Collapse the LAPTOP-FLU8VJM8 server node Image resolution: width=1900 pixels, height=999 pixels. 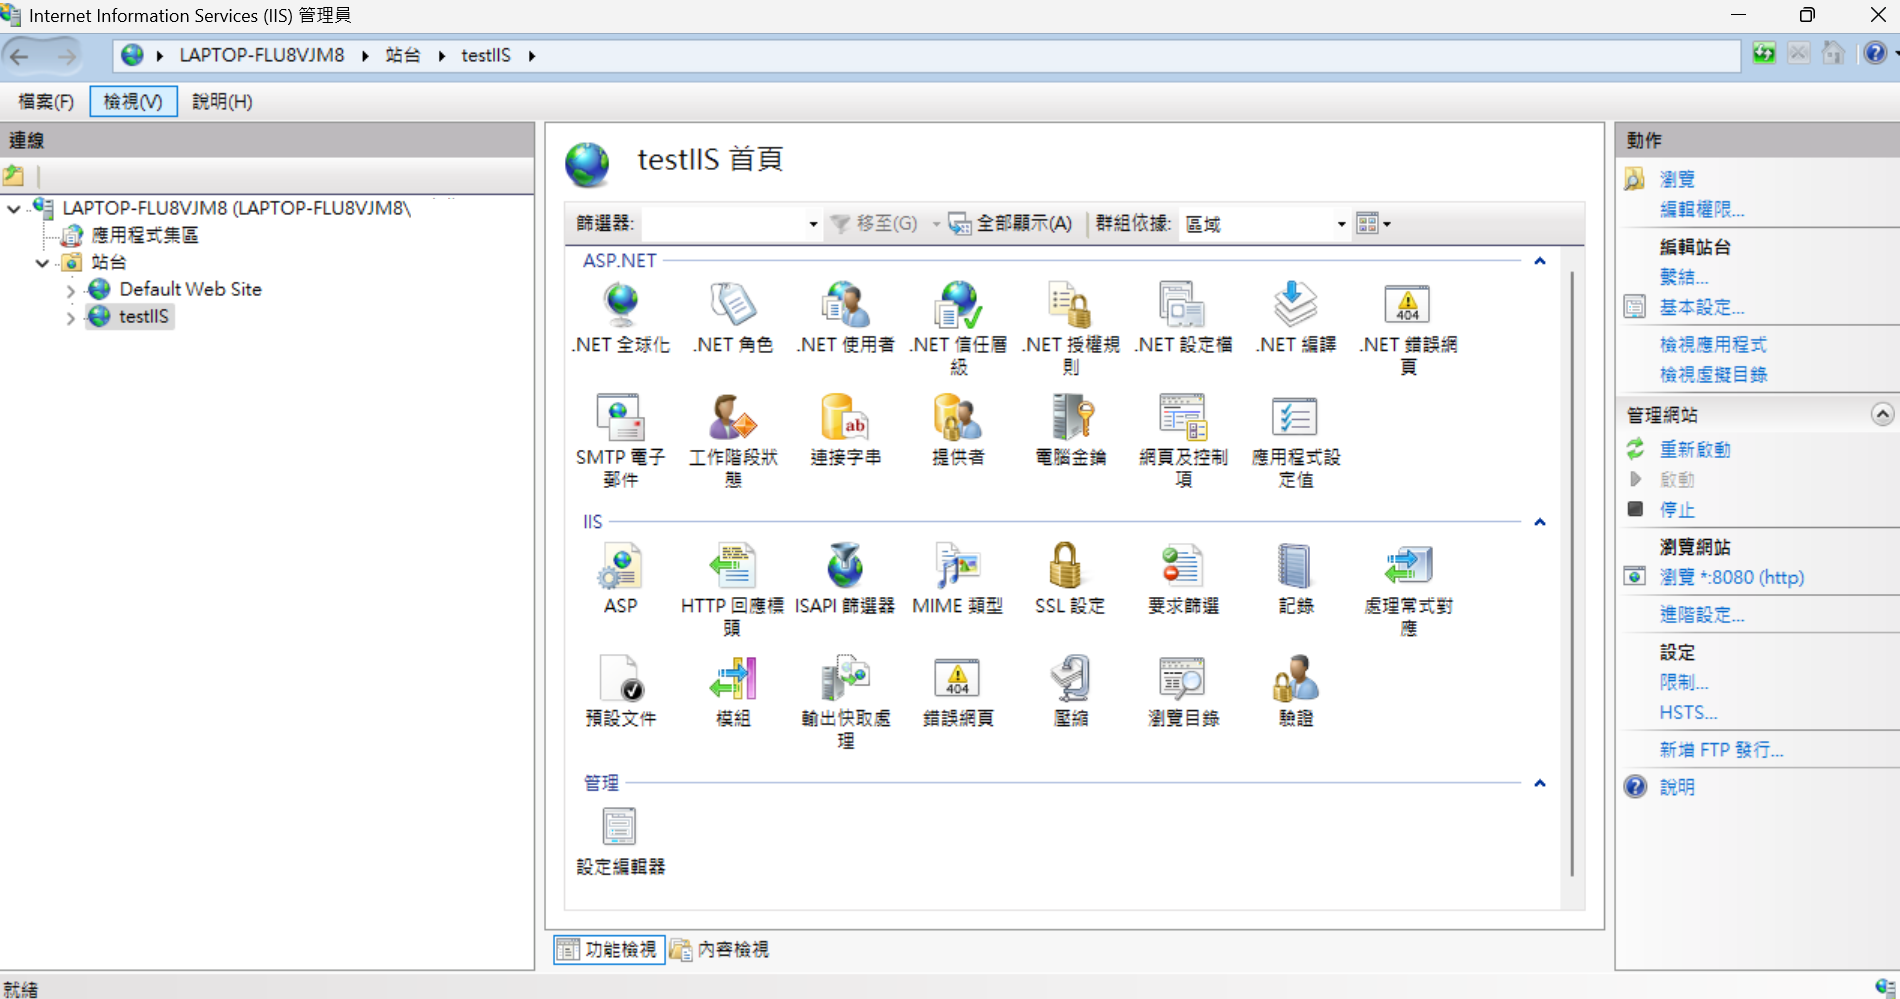click(x=14, y=209)
